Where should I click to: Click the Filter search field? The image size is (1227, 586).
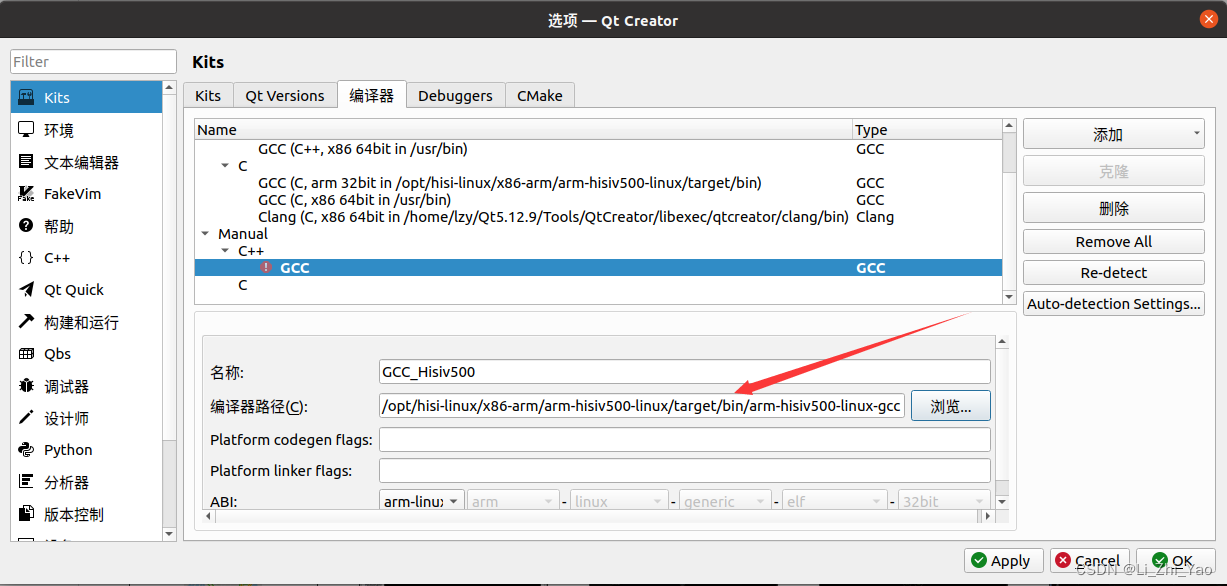click(93, 62)
